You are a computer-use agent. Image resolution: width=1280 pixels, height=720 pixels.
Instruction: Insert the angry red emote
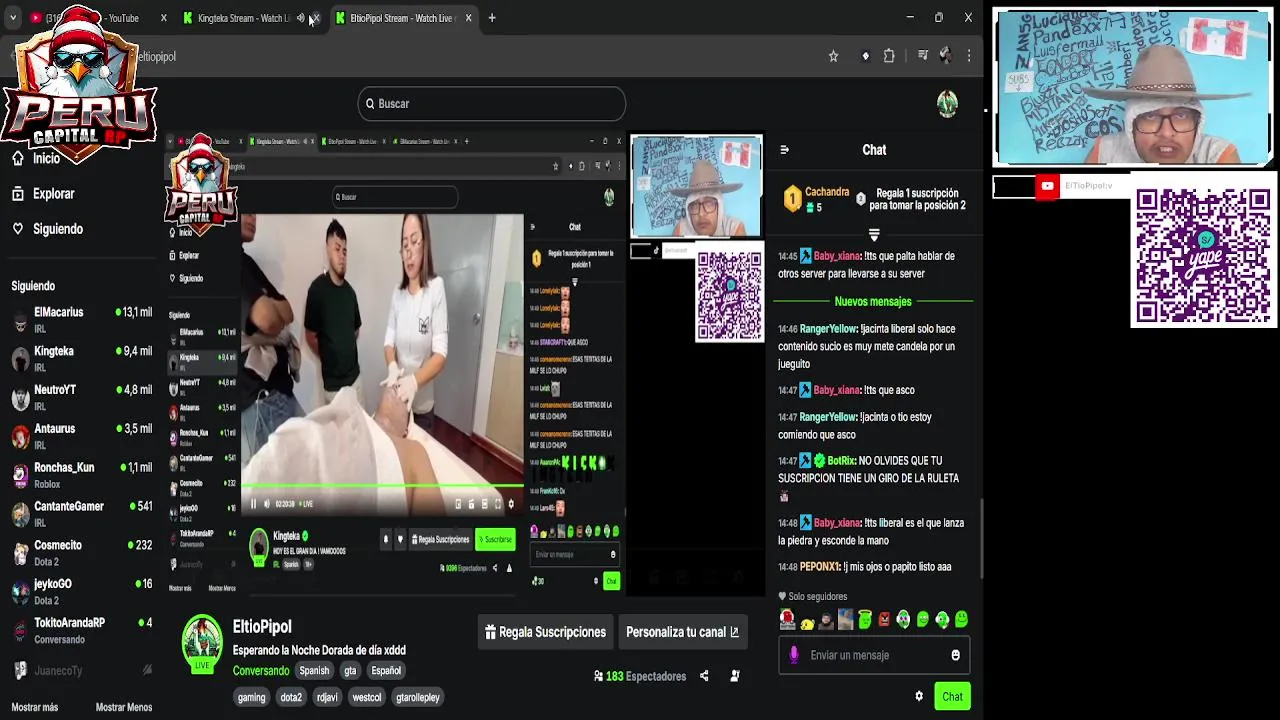[x=884, y=620]
